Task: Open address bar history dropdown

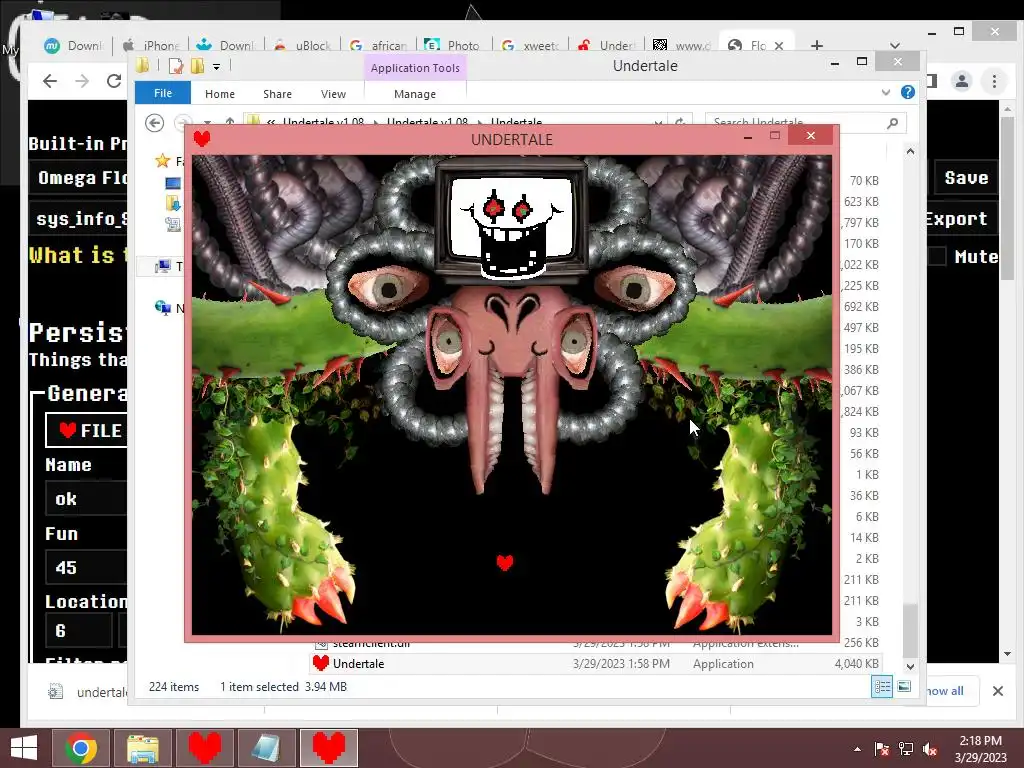Action: click(658, 122)
